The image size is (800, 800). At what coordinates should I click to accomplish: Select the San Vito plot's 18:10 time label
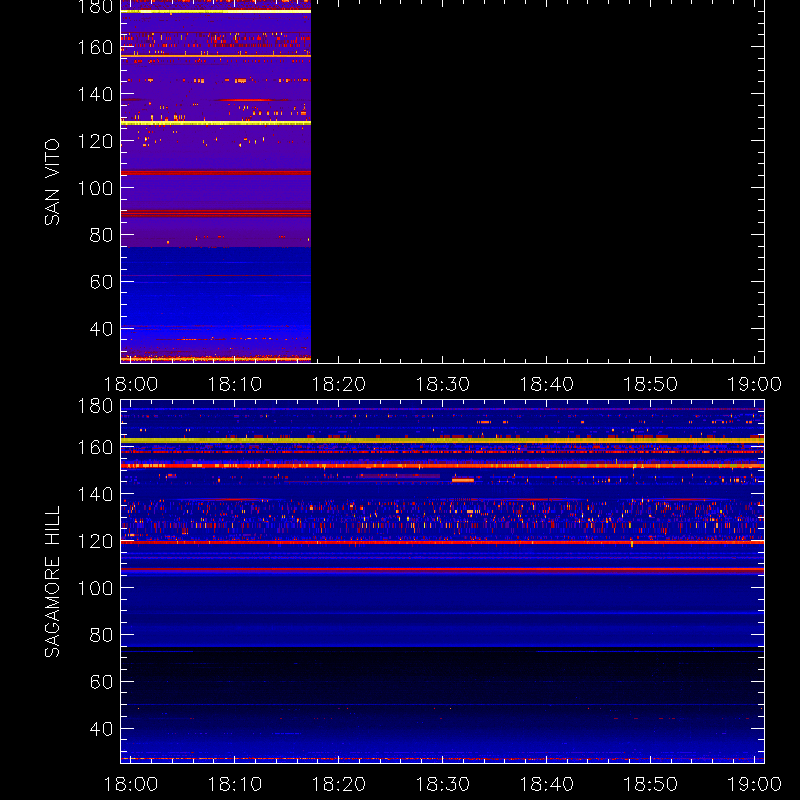[x=235, y=384]
